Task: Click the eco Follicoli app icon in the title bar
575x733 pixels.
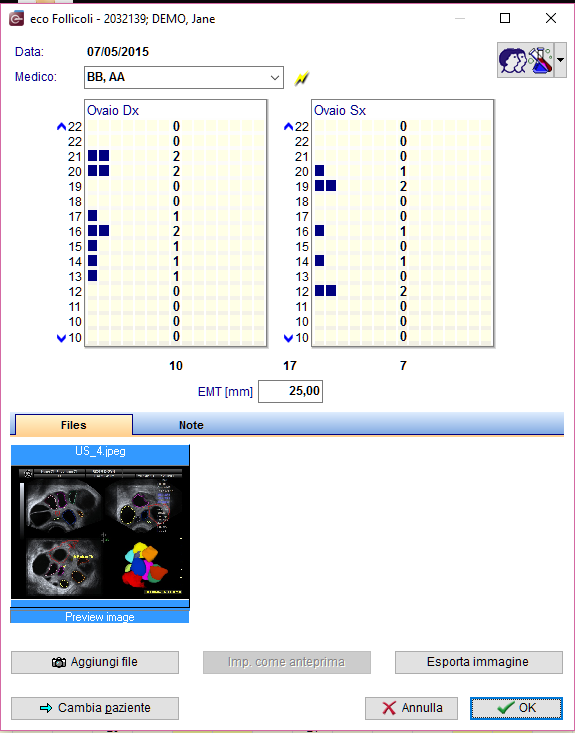Action: tap(16, 19)
